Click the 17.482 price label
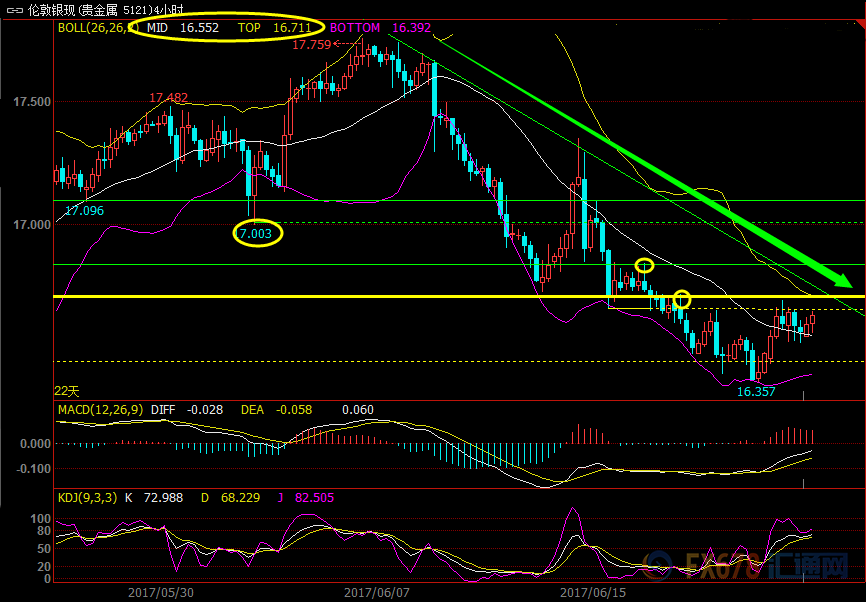The width and height of the screenshot is (866, 602). [x=168, y=98]
